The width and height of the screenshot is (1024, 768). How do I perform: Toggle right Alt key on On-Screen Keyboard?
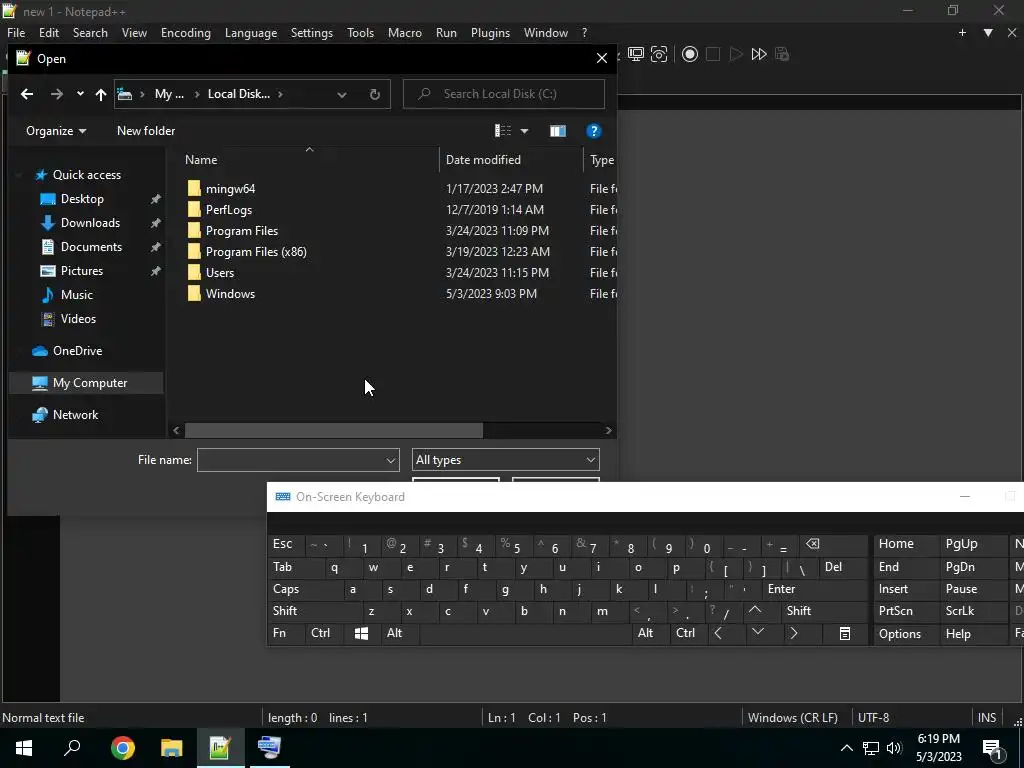[645, 633]
